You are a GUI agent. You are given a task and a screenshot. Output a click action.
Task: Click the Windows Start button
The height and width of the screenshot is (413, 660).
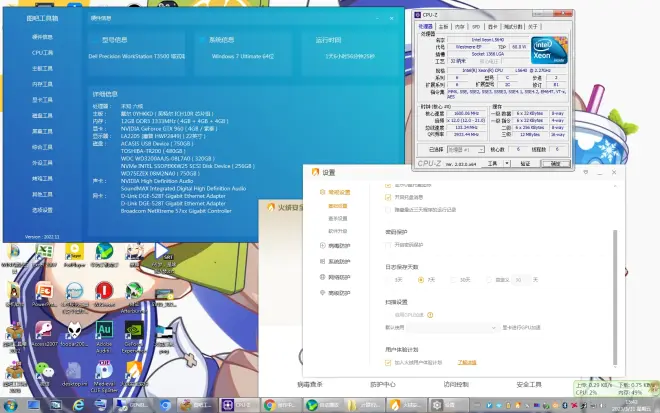tap(12, 405)
